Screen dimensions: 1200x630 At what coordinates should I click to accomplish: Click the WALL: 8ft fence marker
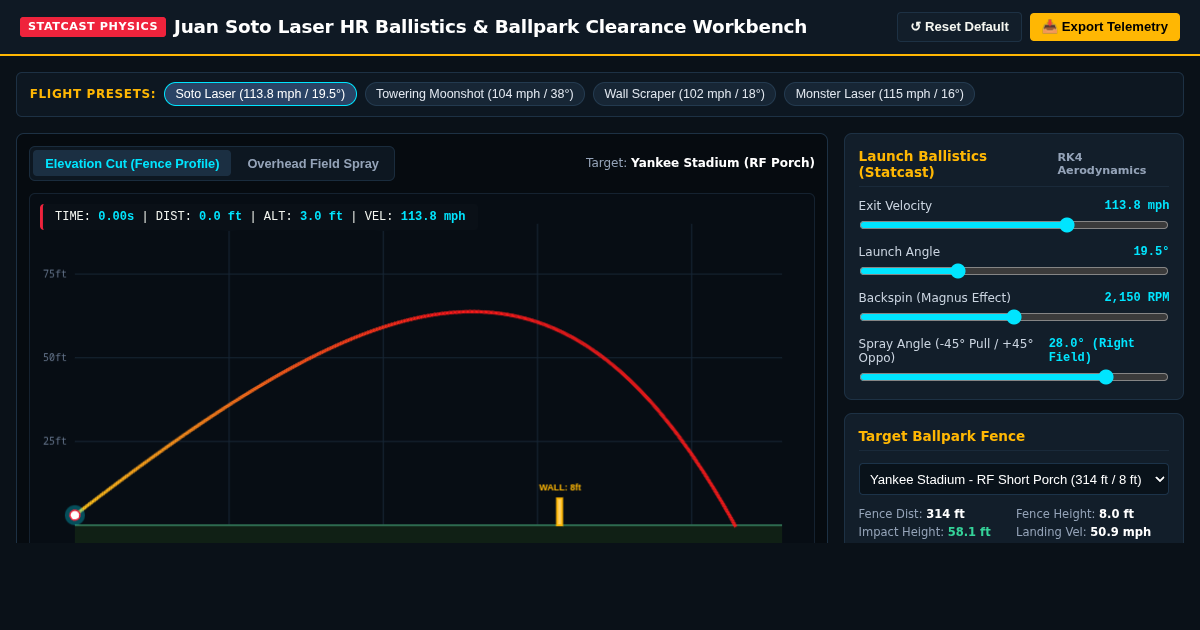[x=560, y=511]
